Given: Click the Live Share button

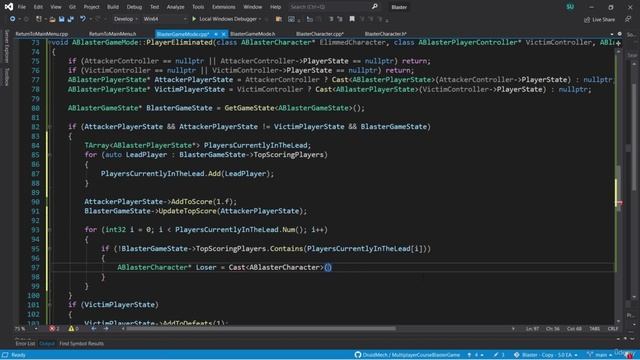Looking at the screenshot, I should [599, 20].
